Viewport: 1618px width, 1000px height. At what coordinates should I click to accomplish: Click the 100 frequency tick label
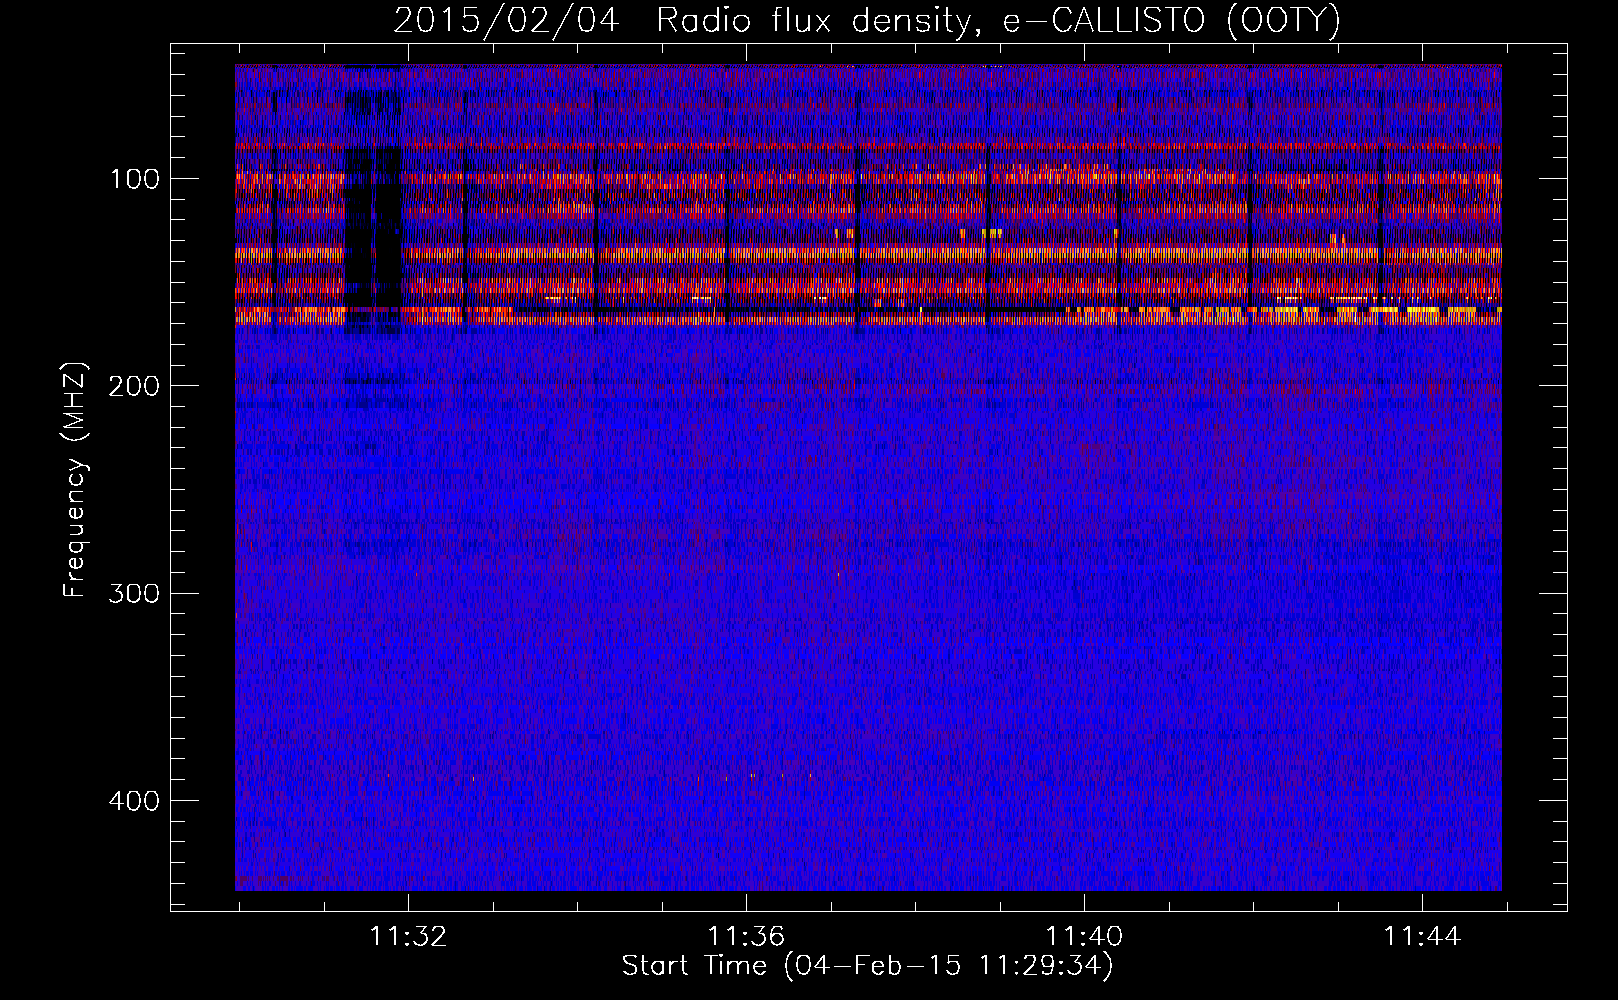[x=135, y=179]
